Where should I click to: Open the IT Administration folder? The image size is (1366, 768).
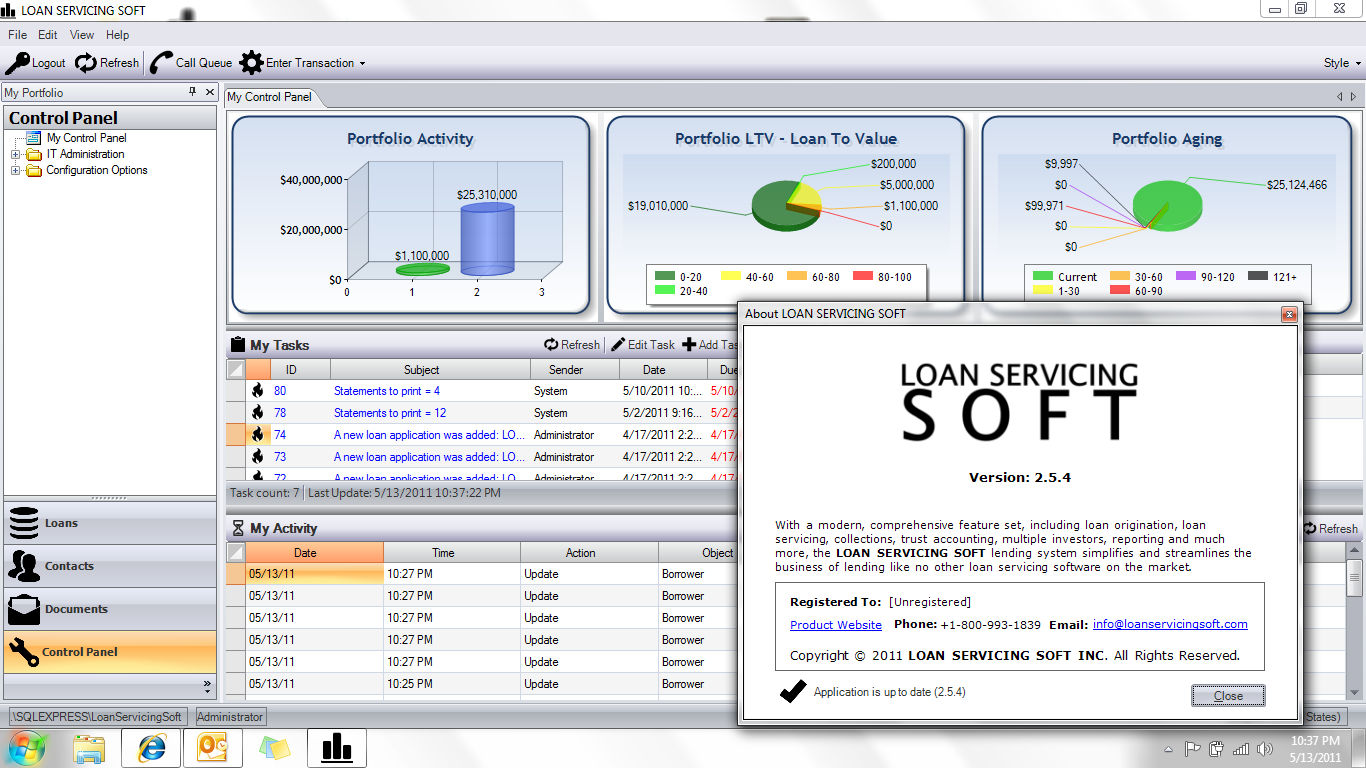(x=34, y=154)
